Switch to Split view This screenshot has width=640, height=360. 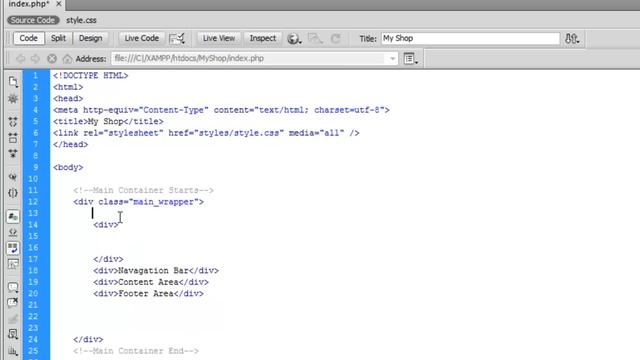click(58, 38)
